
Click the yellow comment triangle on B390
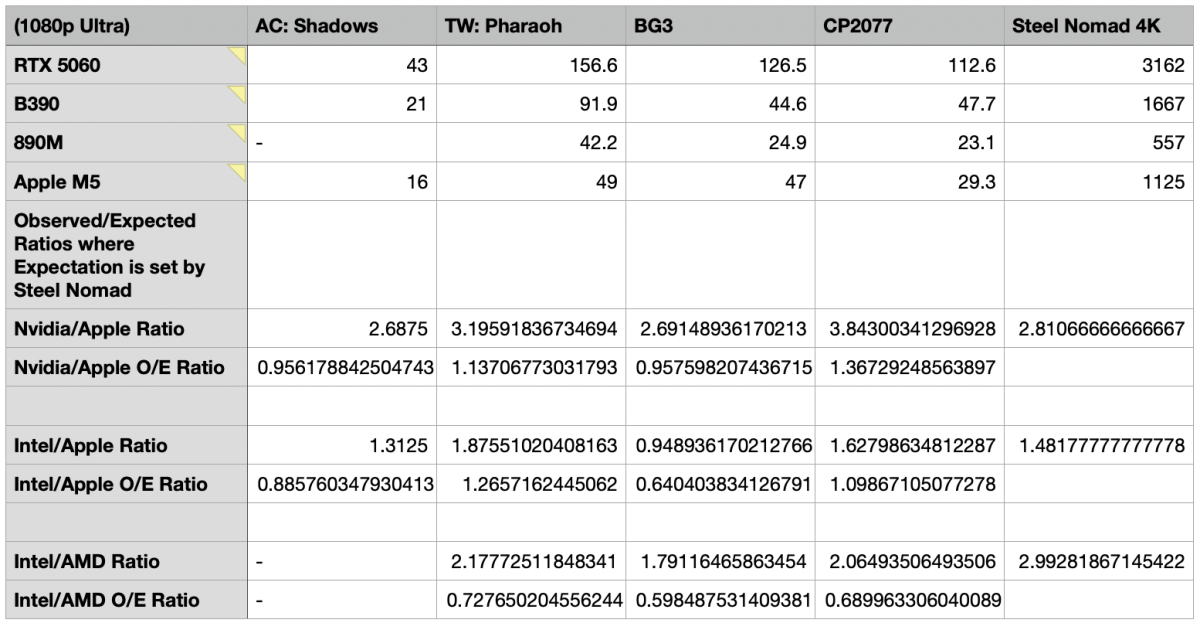pos(237,94)
